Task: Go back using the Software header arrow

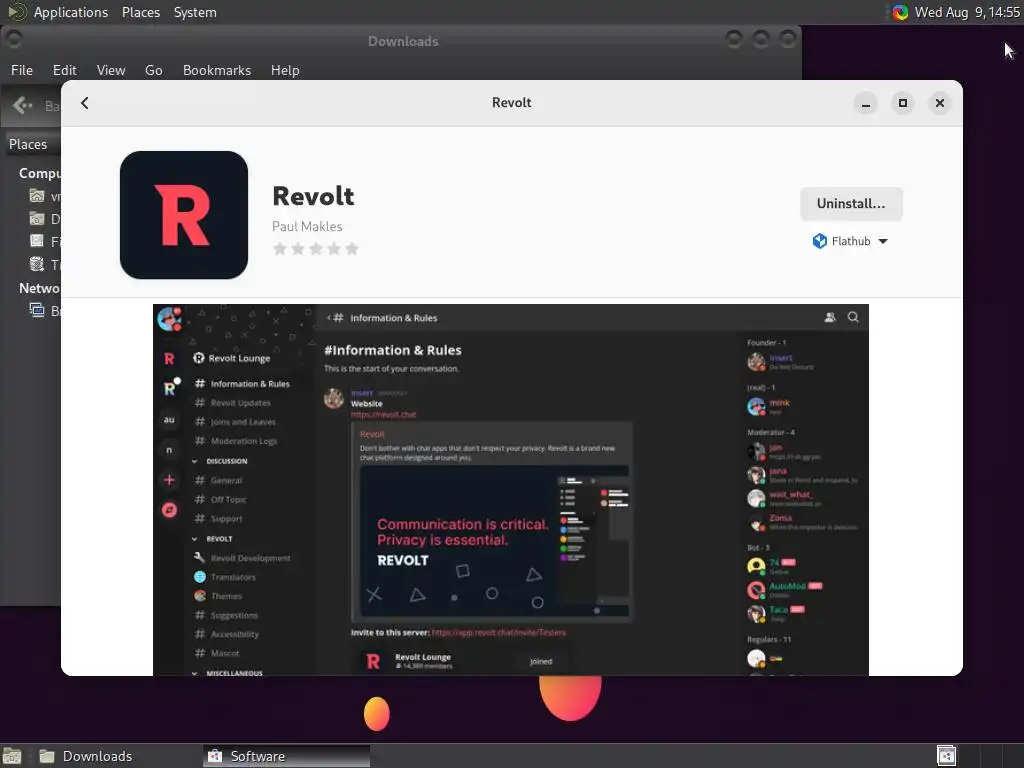Action: [x=85, y=103]
